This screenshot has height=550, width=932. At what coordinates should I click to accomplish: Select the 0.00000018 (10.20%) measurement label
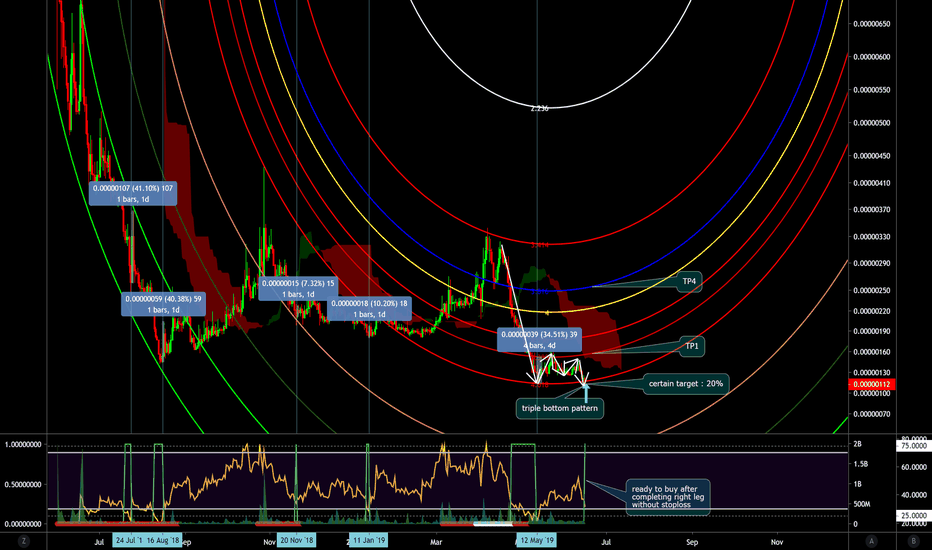[369, 309]
